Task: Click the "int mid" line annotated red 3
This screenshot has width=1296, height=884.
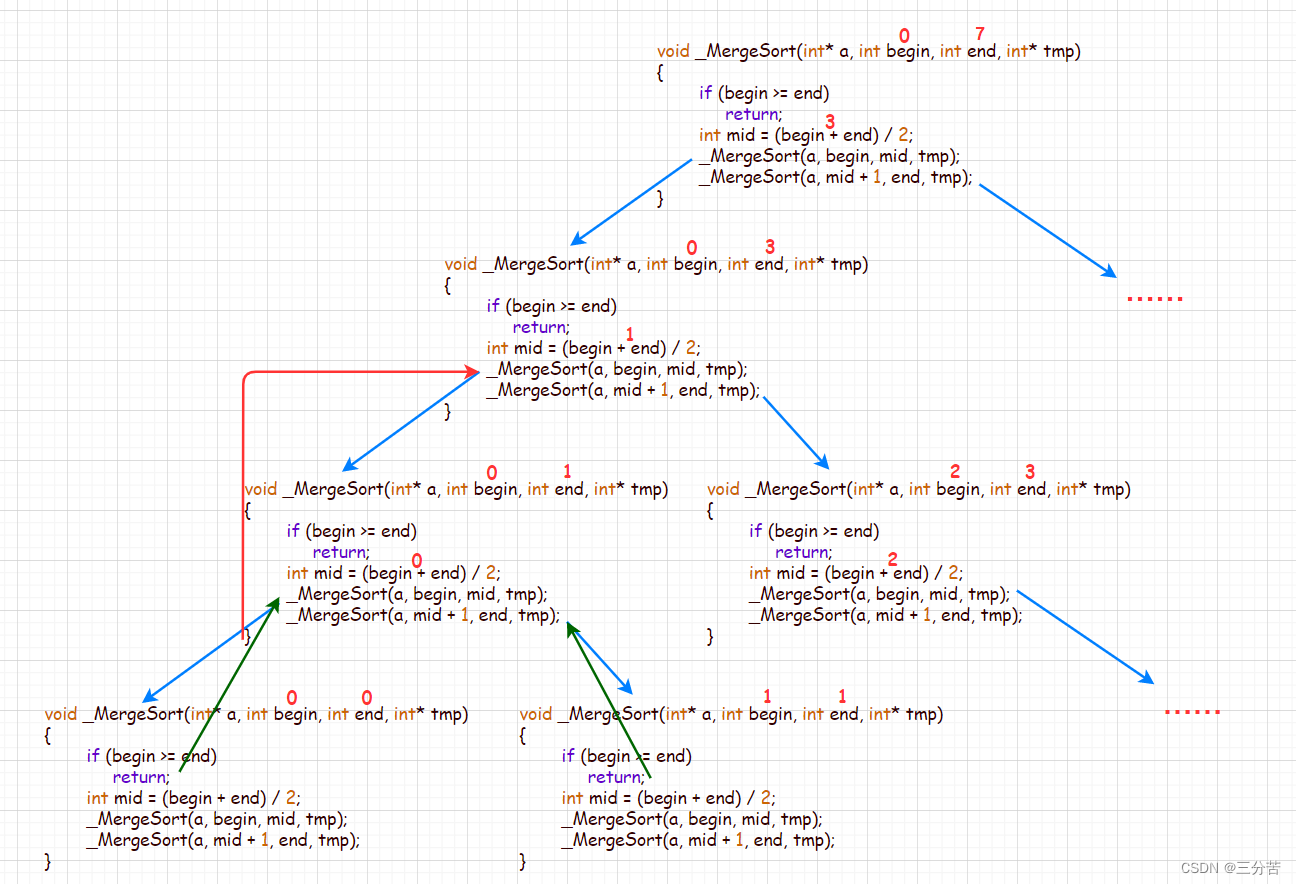Action: pyautogui.click(x=806, y=135)
